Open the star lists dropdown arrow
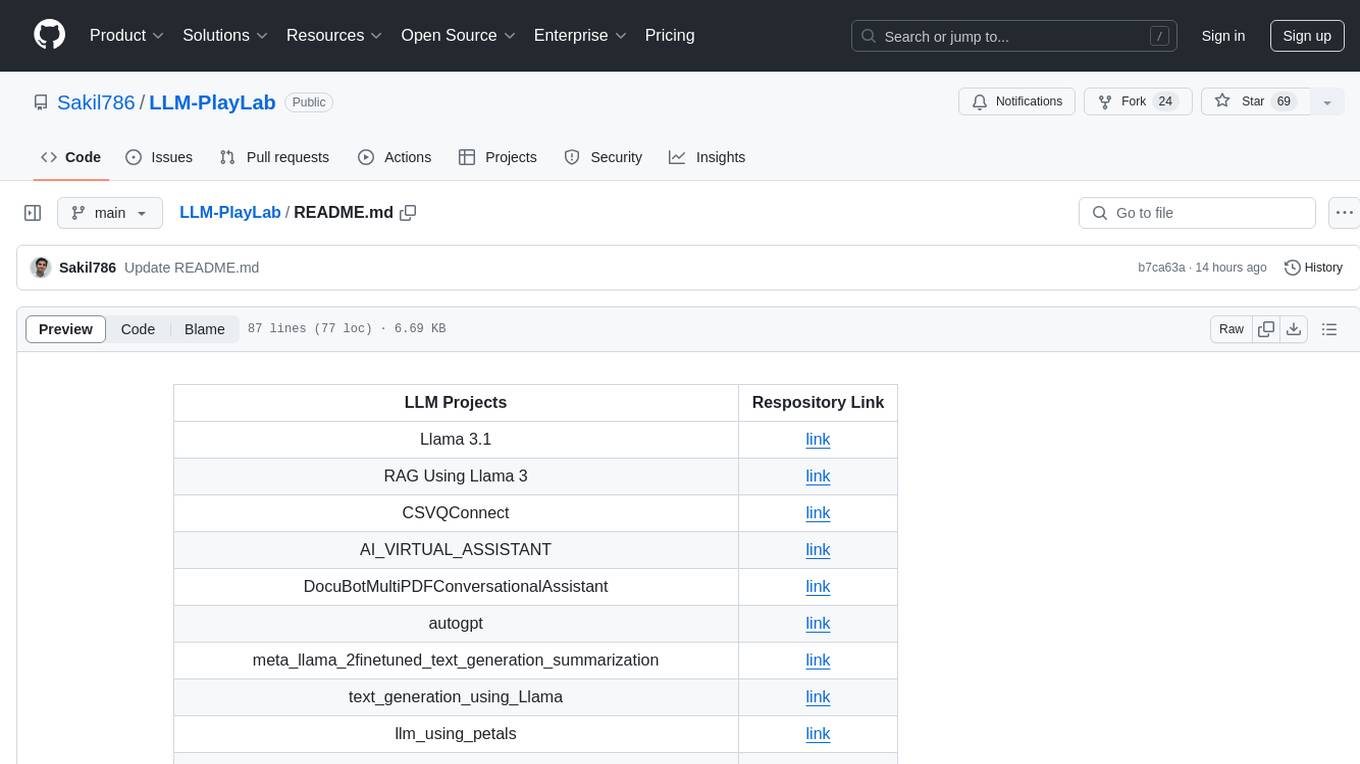 pyautogui.click(x=1327, y=102)
